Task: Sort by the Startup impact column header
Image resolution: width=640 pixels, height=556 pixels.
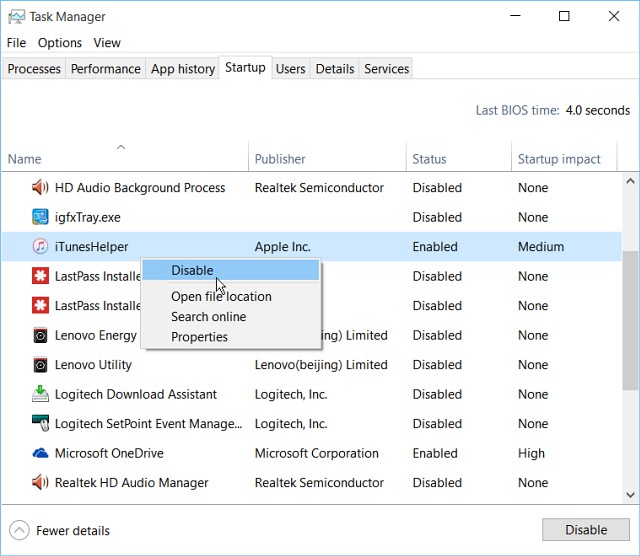Action: [564, 157]
